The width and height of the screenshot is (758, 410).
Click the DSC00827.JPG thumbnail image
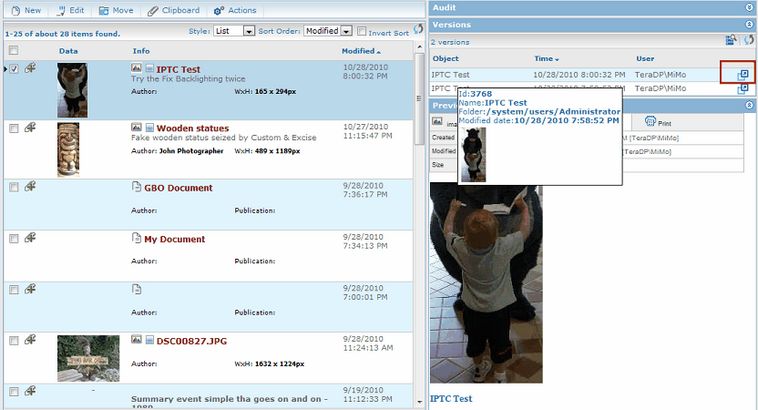pos(88,358)
